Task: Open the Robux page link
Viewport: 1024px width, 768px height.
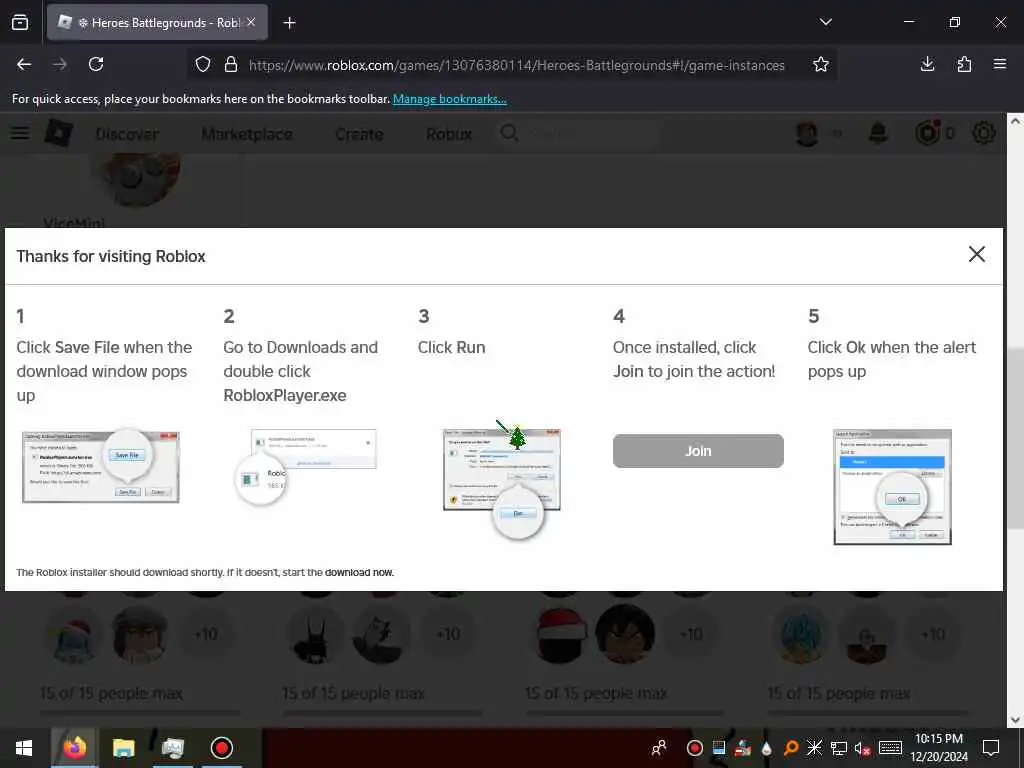Action: pos(449,134)
